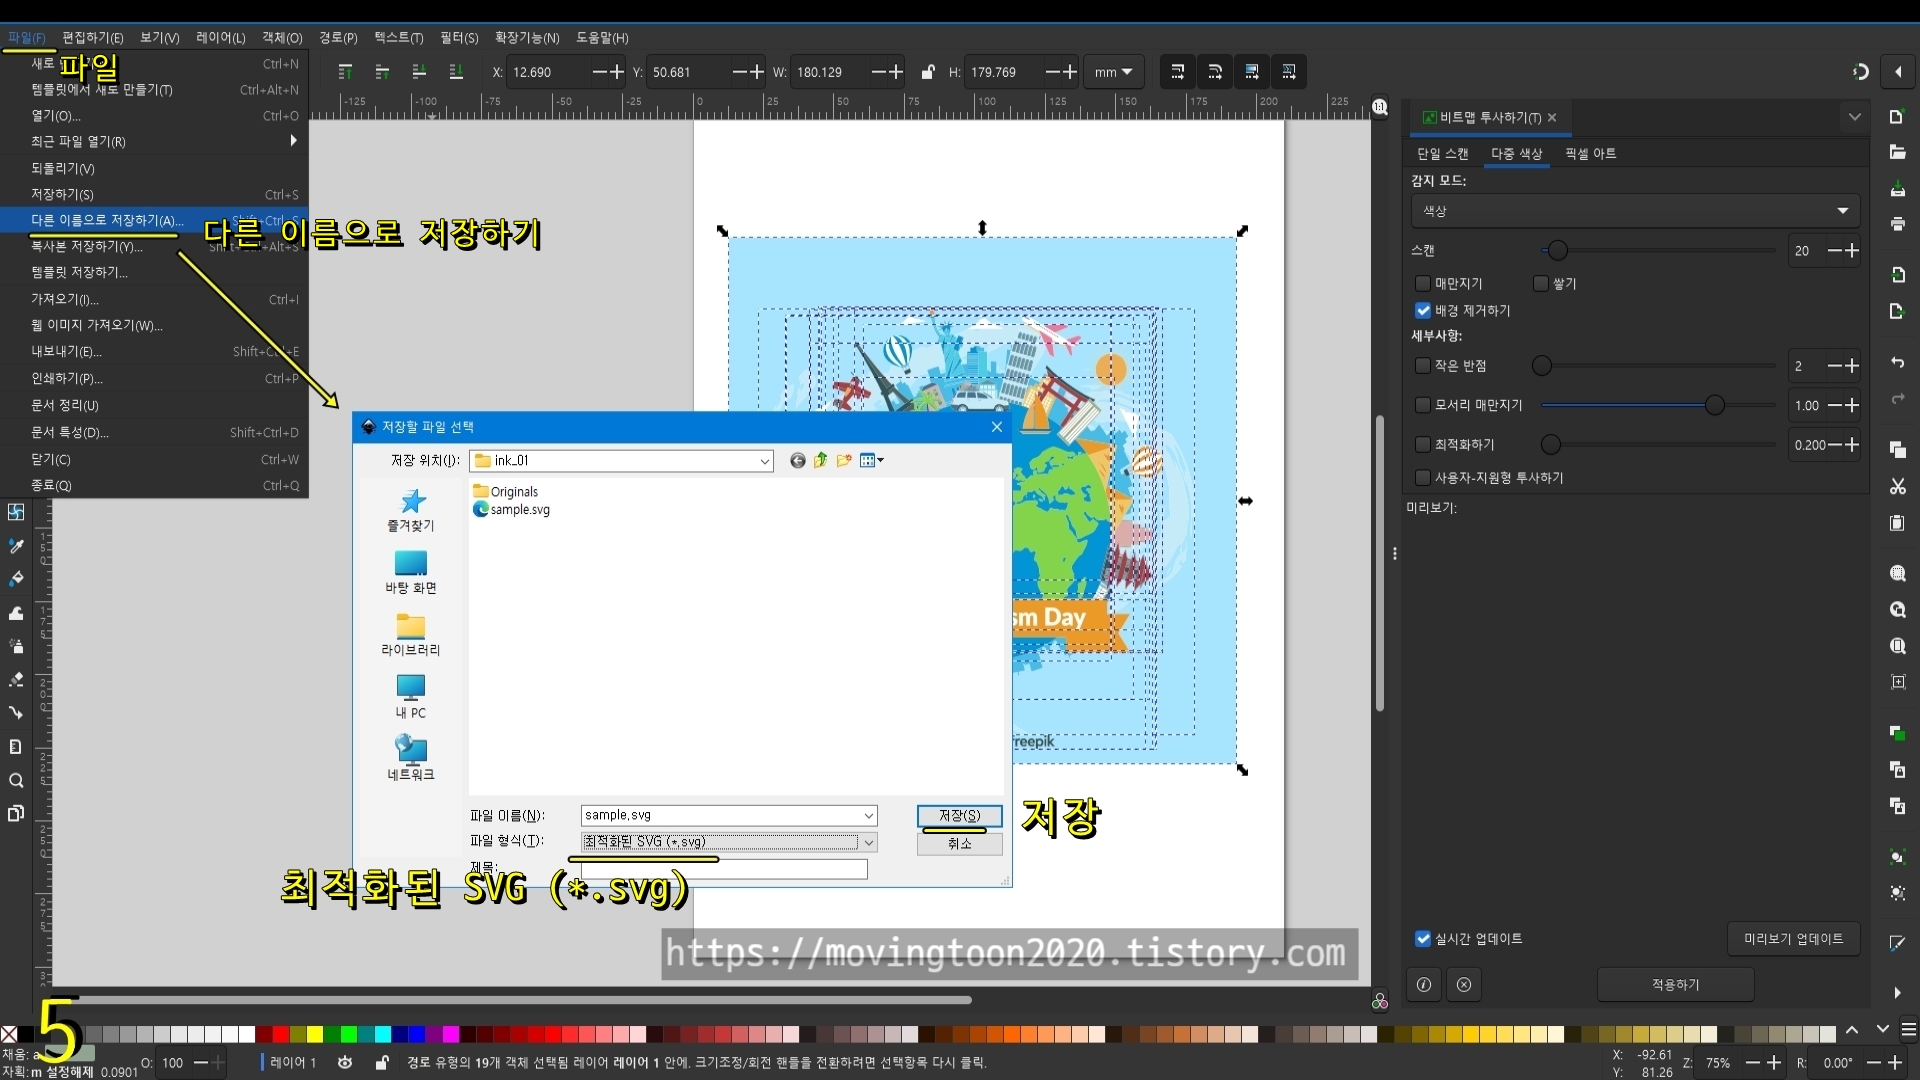Click 내 PC shortcut in save dialog
Image resolution: width=1920 pixels, height=1080 pixels.
point(410,697)
